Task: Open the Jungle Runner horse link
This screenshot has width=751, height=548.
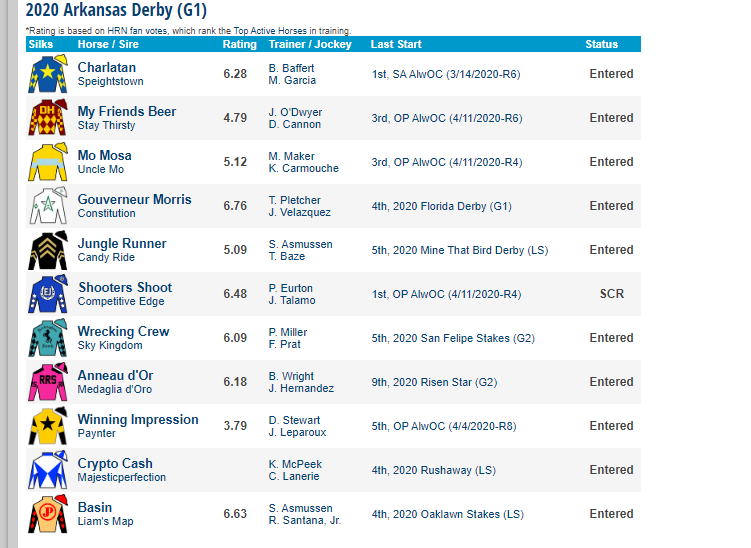Action: pos(122,243)
